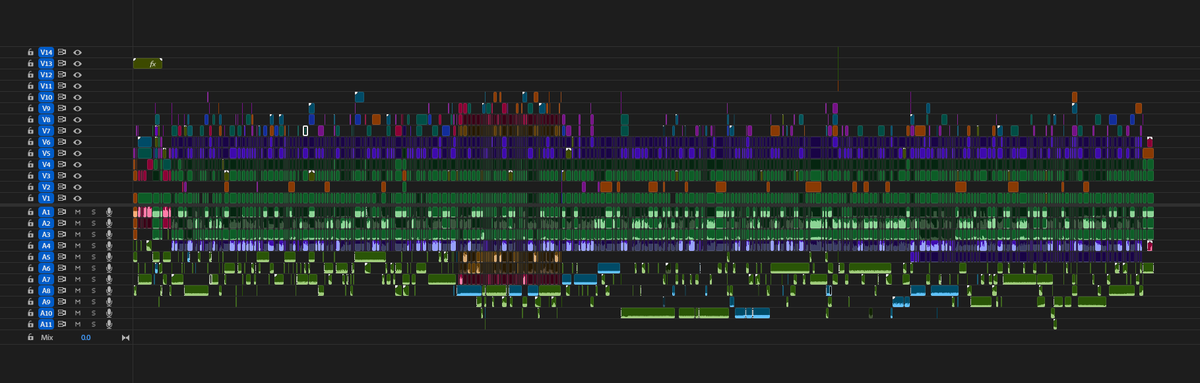Mute audio track A1

[x=77, y=212]
